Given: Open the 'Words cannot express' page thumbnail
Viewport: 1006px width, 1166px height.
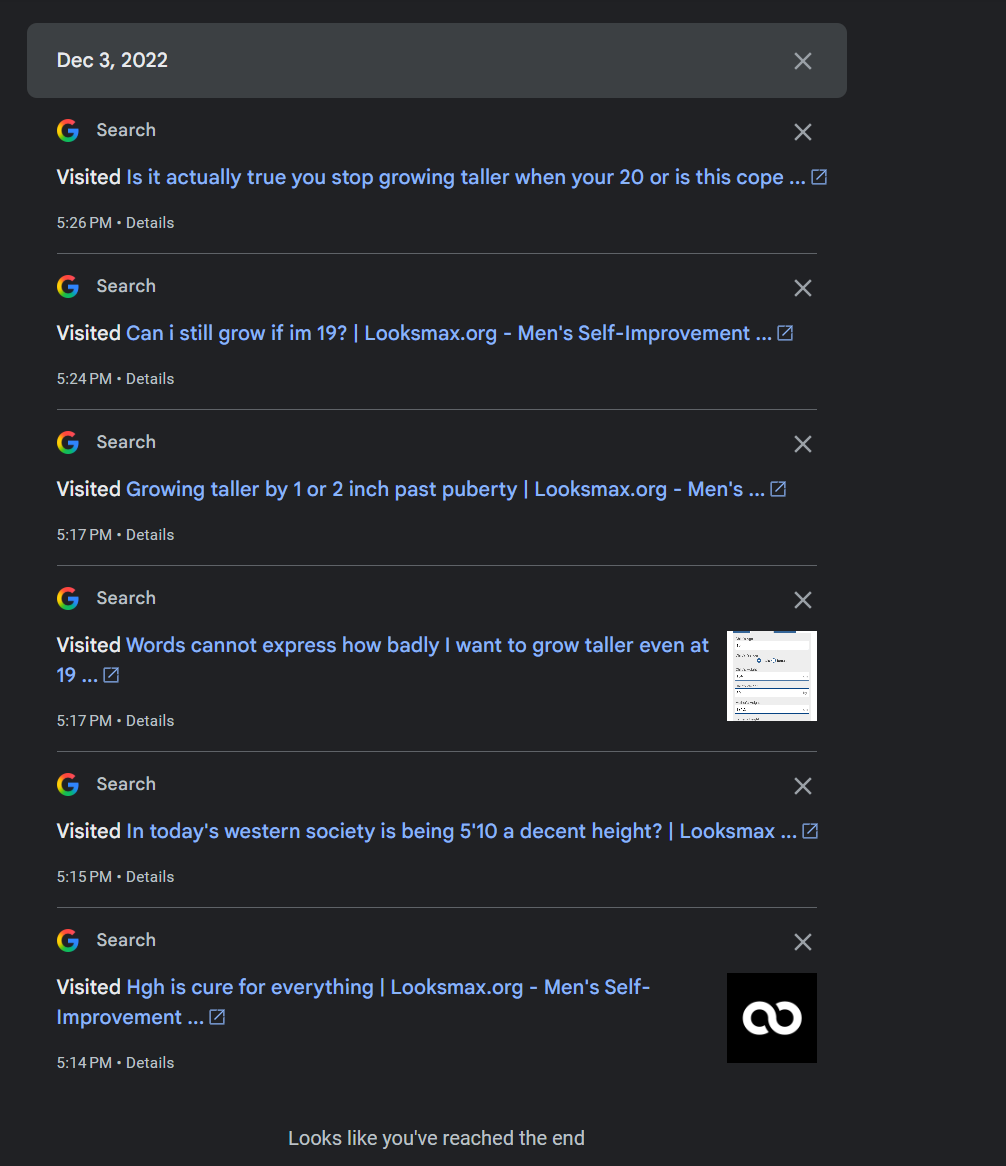Looking at the screenshot, I should 771,676.
